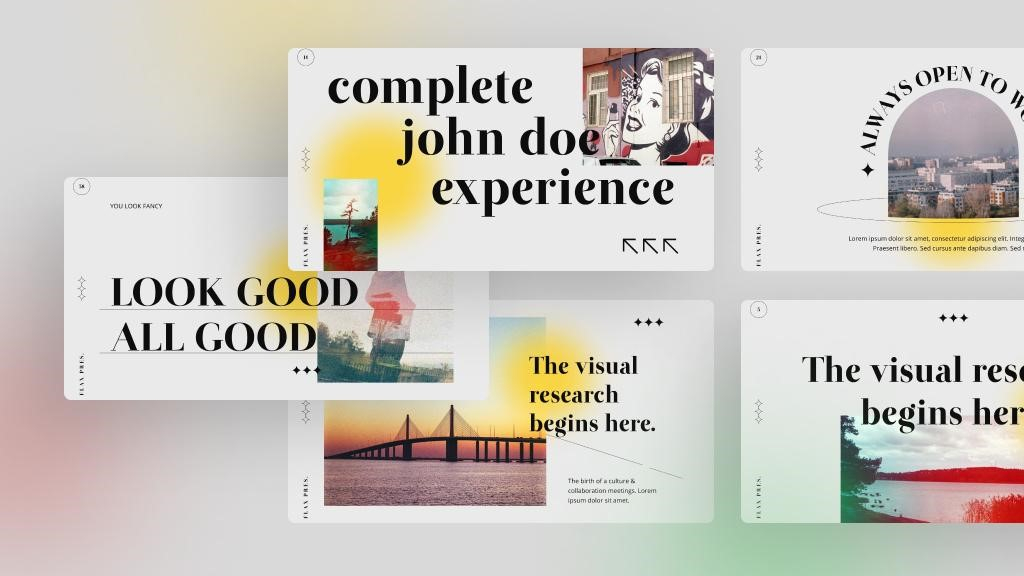Click the four-point star beside the word "ALWAYS"
This screenshot has width=1024, height=576.
[x=868, y=170]
